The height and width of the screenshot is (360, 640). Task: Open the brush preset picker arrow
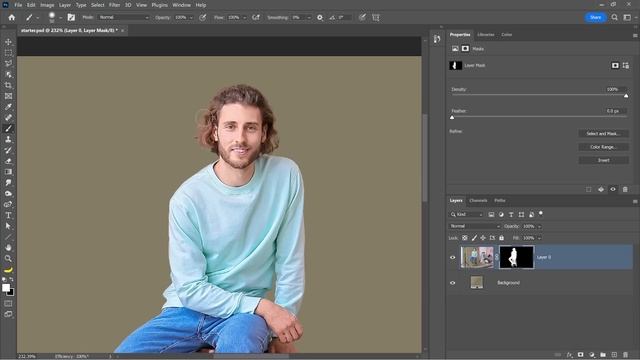point(60,18)
